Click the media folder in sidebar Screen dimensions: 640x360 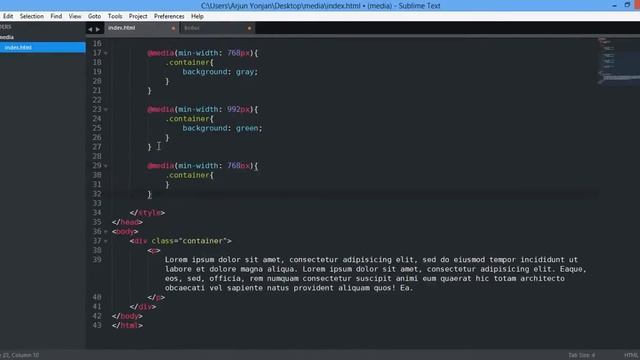point(7,37)
